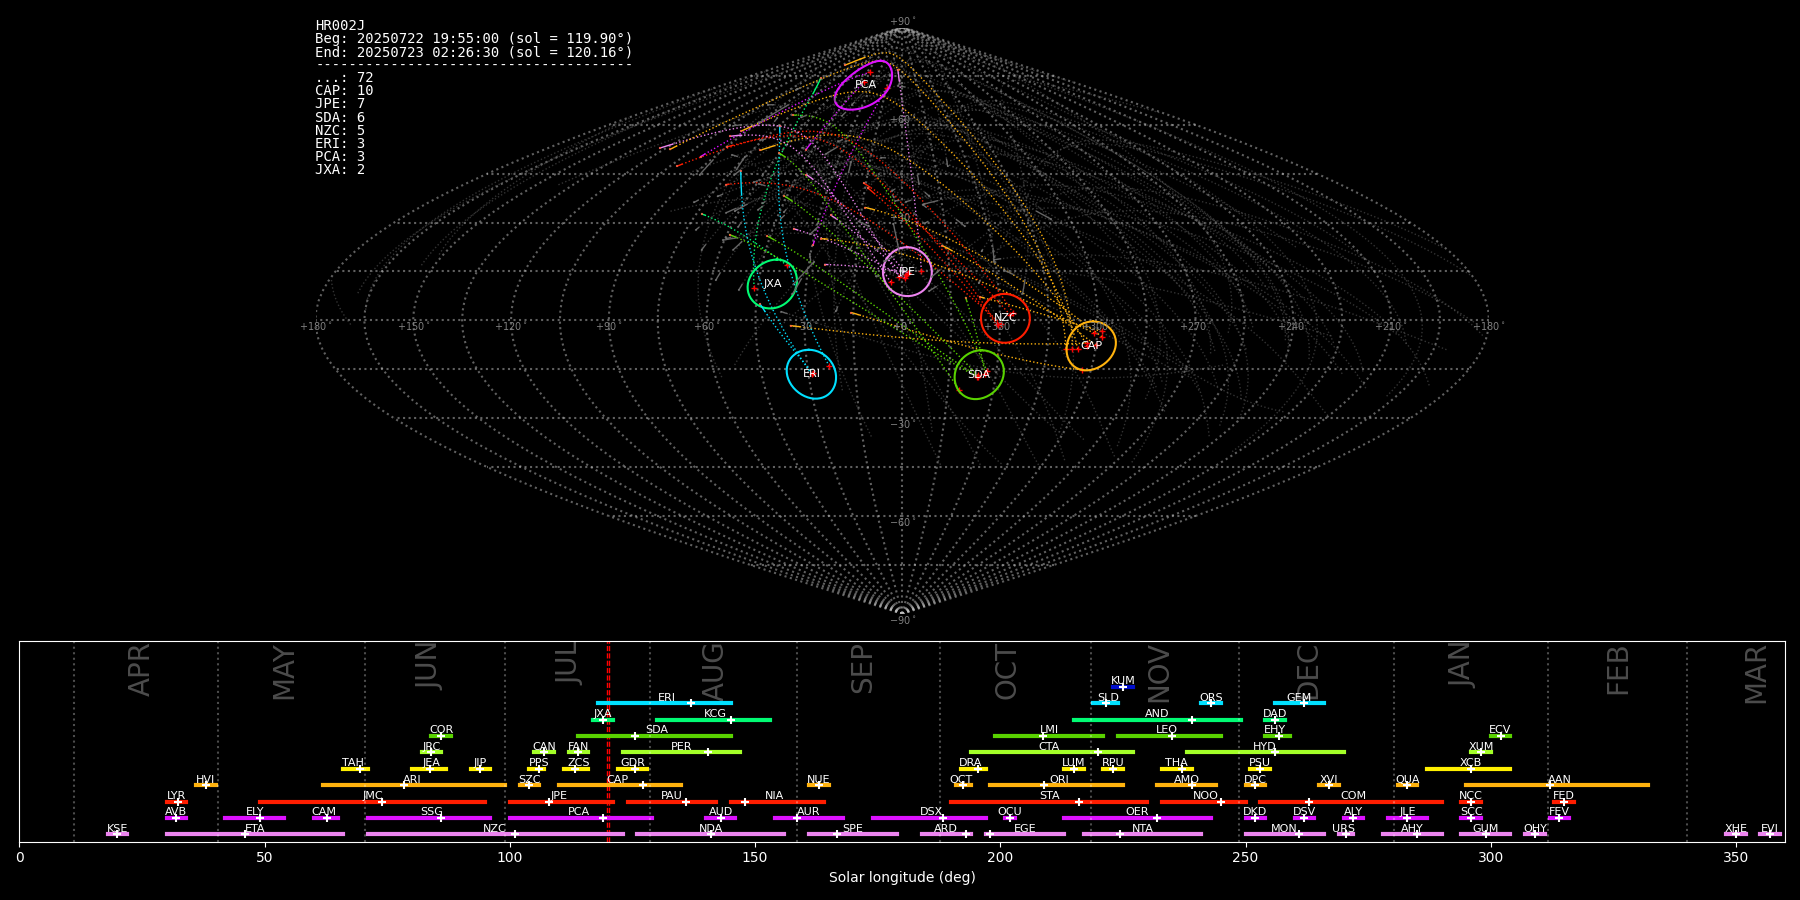Click the +90° label atop sky map
The image size is (1800, 900).
pyautogui.click(x=902, y=22)
